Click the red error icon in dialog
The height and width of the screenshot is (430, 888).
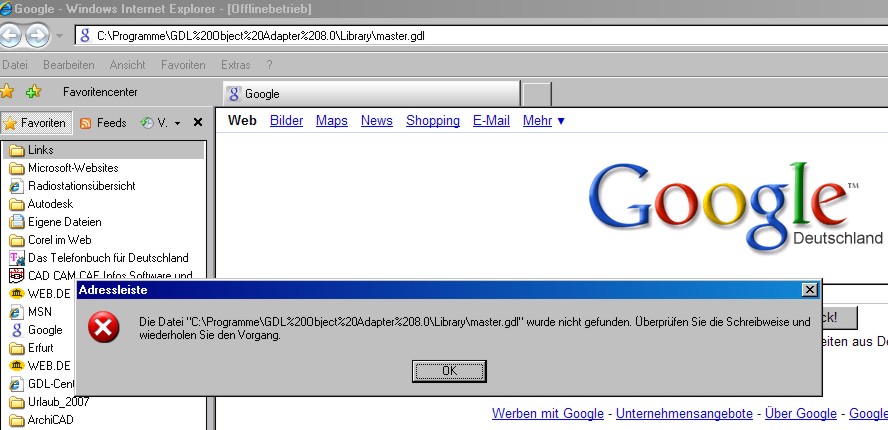tap(104, 327)
